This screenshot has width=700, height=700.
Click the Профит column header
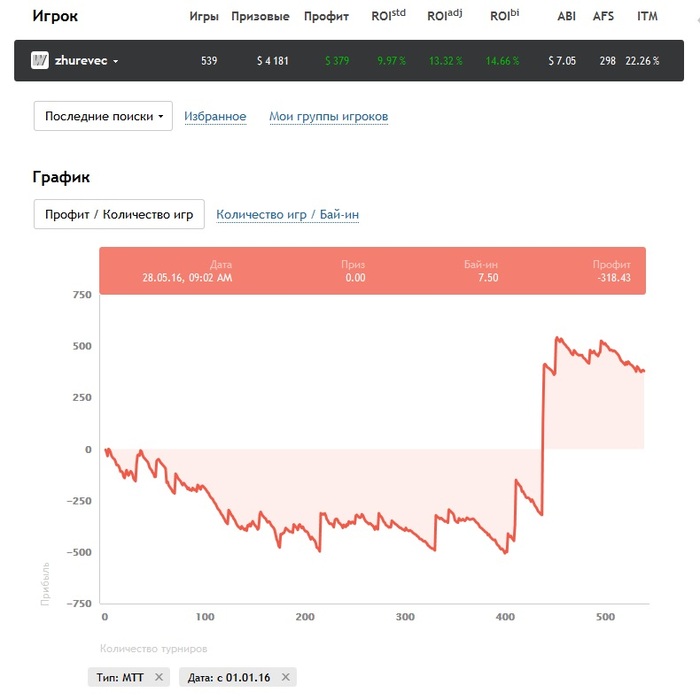(x=326, y=17)
